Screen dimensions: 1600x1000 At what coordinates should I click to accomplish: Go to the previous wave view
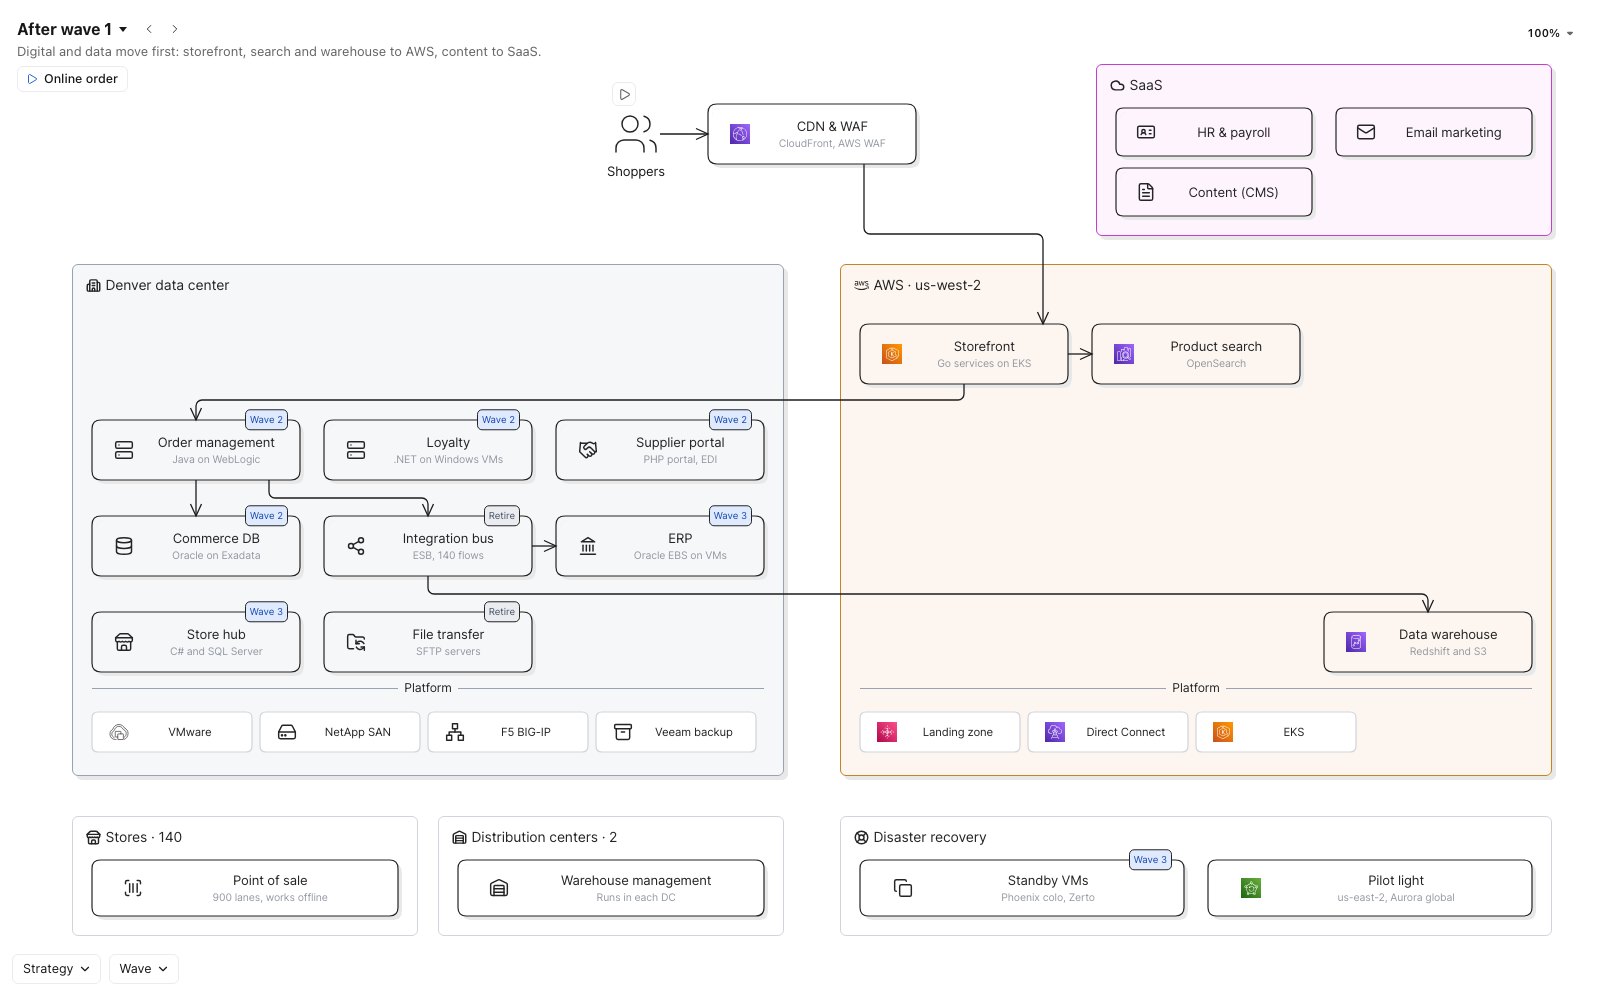149,29
